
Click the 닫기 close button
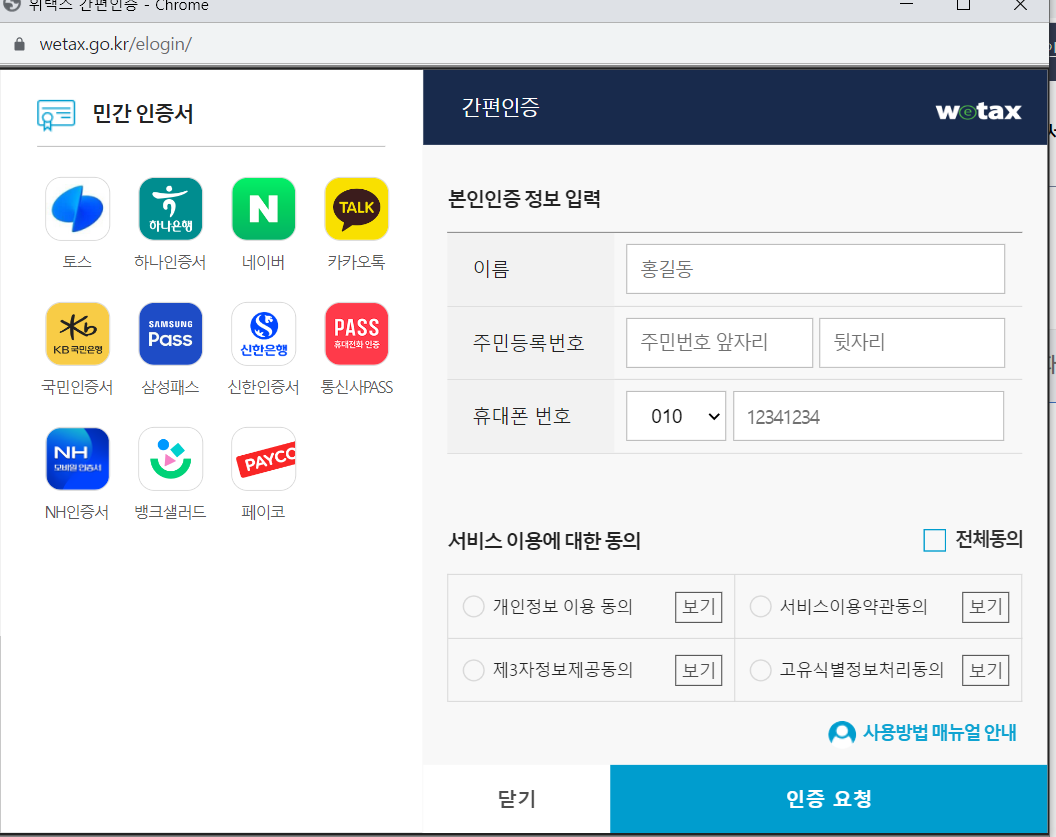[517, 799]
